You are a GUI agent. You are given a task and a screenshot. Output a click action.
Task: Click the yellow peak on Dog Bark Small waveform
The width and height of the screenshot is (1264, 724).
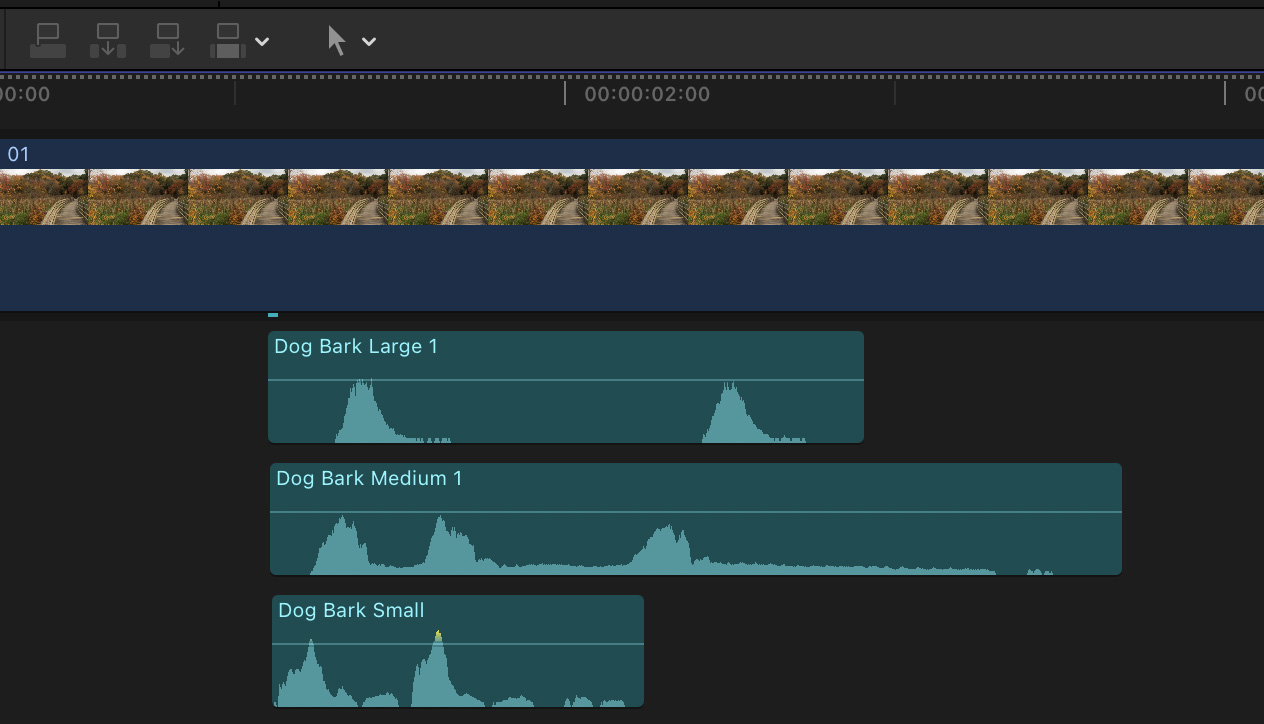click(x=438, y=634)
